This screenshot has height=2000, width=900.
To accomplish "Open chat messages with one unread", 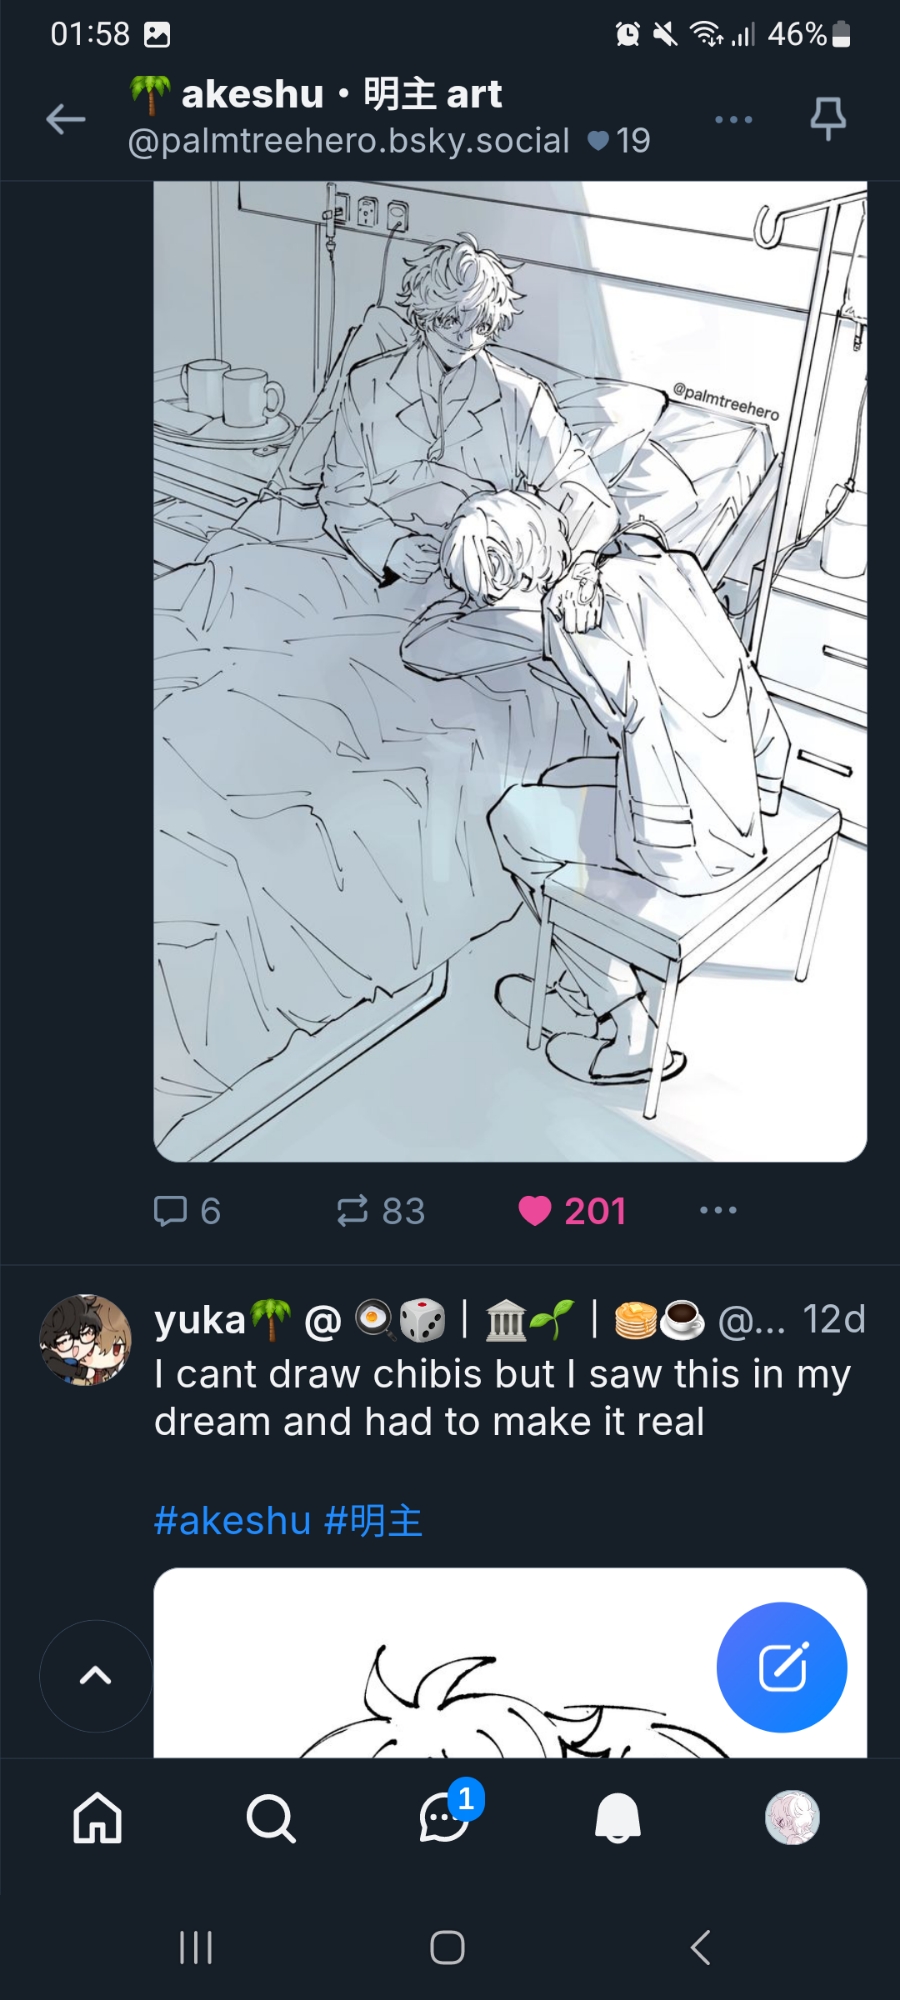I will [445, 1817].
